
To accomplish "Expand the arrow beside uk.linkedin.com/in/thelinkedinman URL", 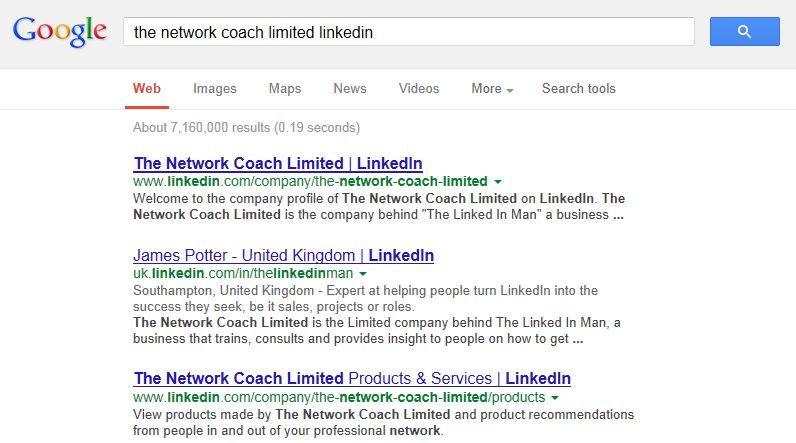I will pyautogui.click(x=363, y=273).
